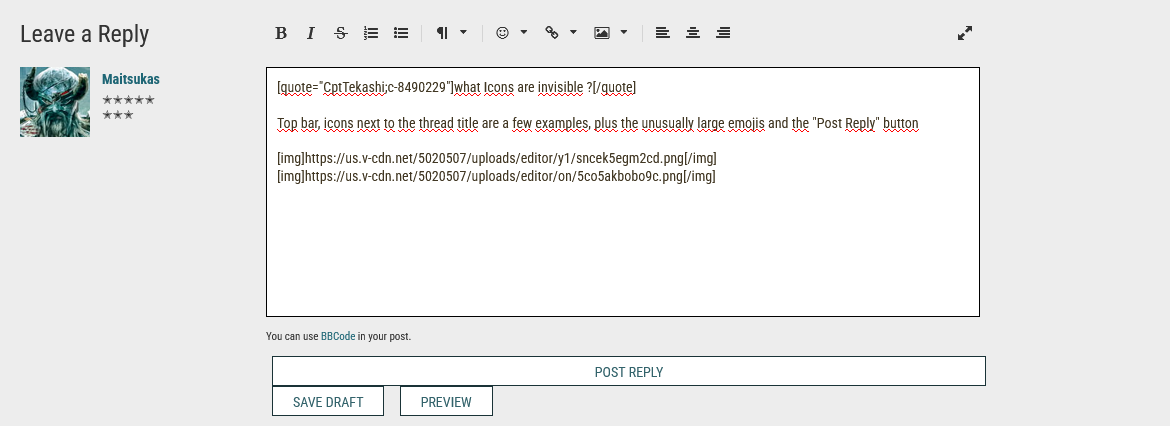Click the star rank under Maitsukas

[128, 107]
